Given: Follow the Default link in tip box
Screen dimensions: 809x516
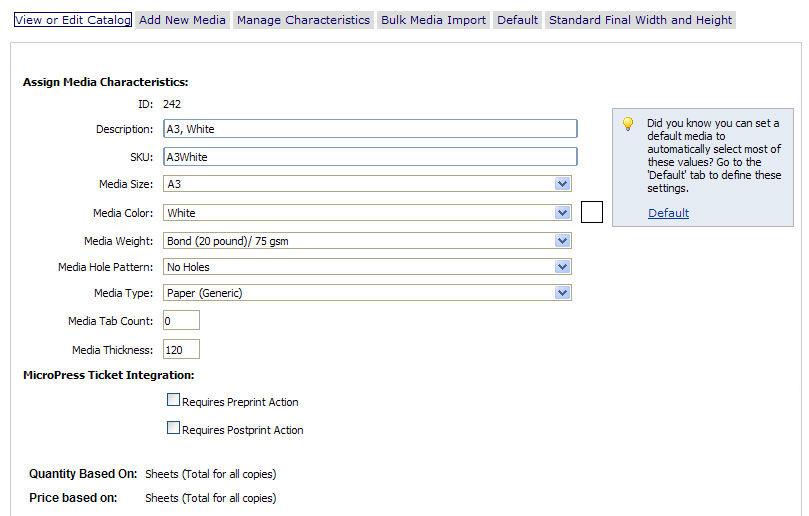Looking at the screenshot, I should click(668, 213).
